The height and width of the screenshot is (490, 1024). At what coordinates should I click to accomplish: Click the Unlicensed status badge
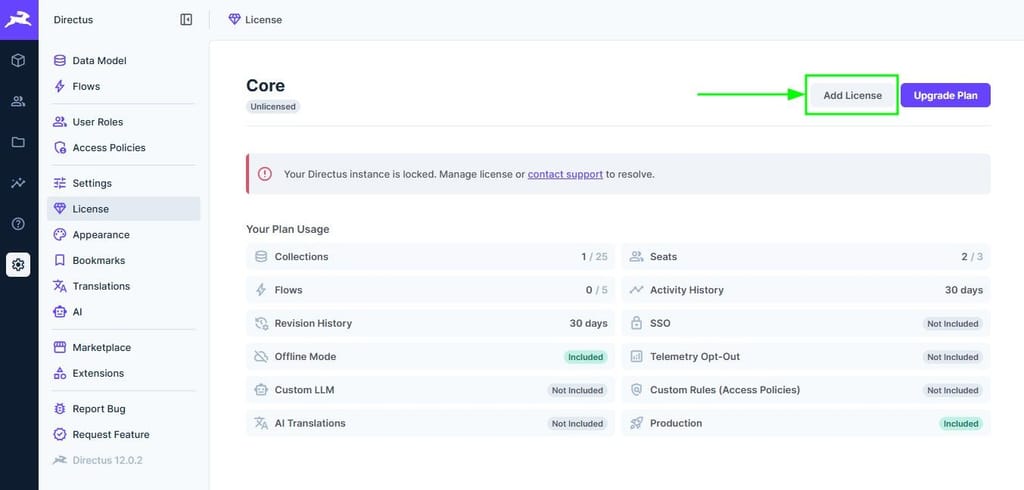(273, 106)
